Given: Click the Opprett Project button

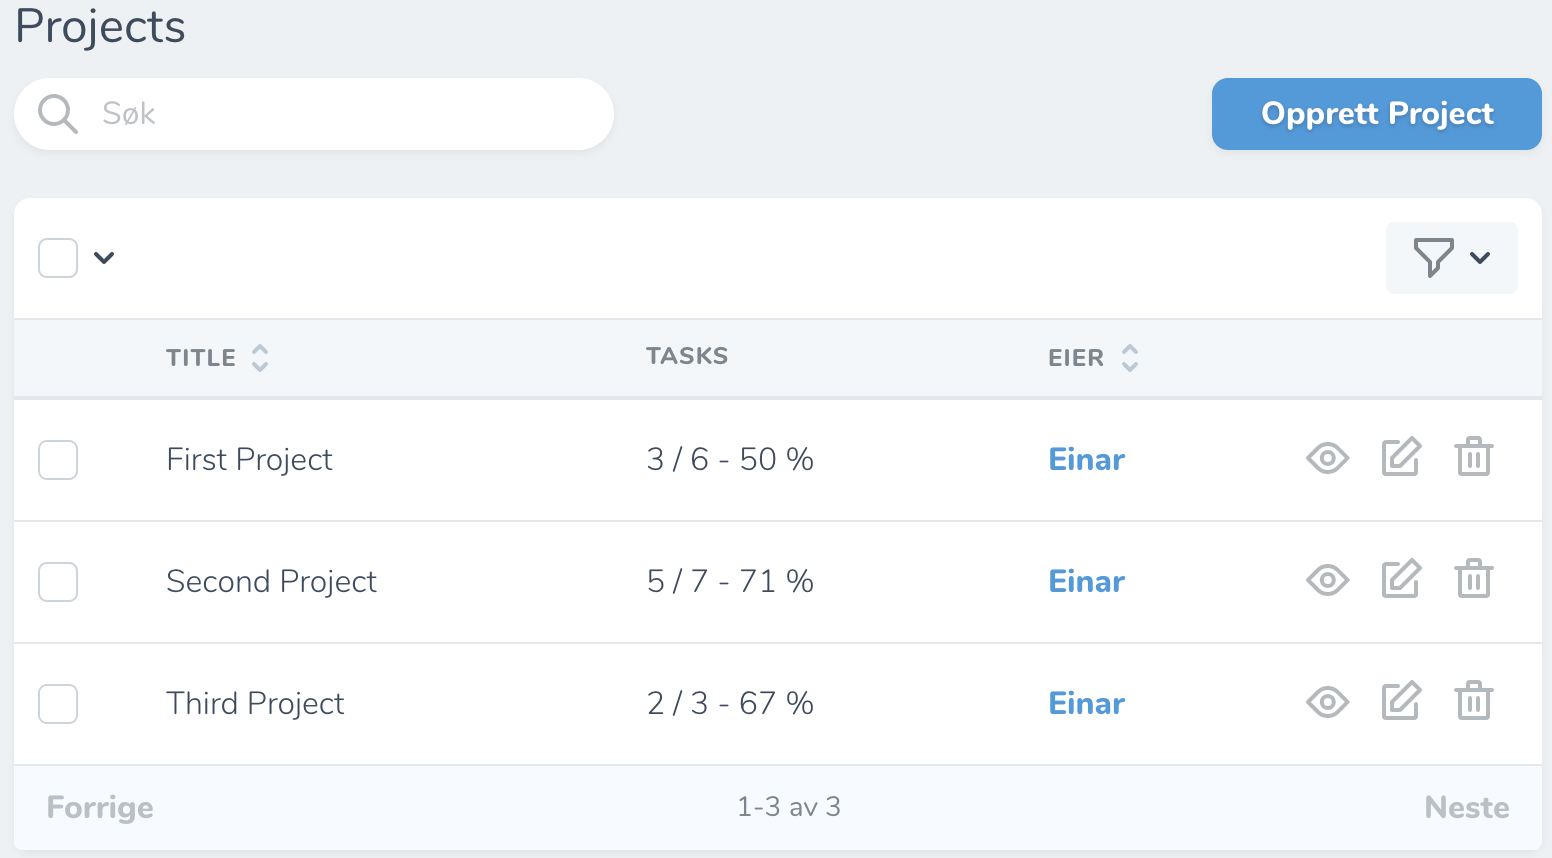Looking at the screenshot, I should [1376, 114].
